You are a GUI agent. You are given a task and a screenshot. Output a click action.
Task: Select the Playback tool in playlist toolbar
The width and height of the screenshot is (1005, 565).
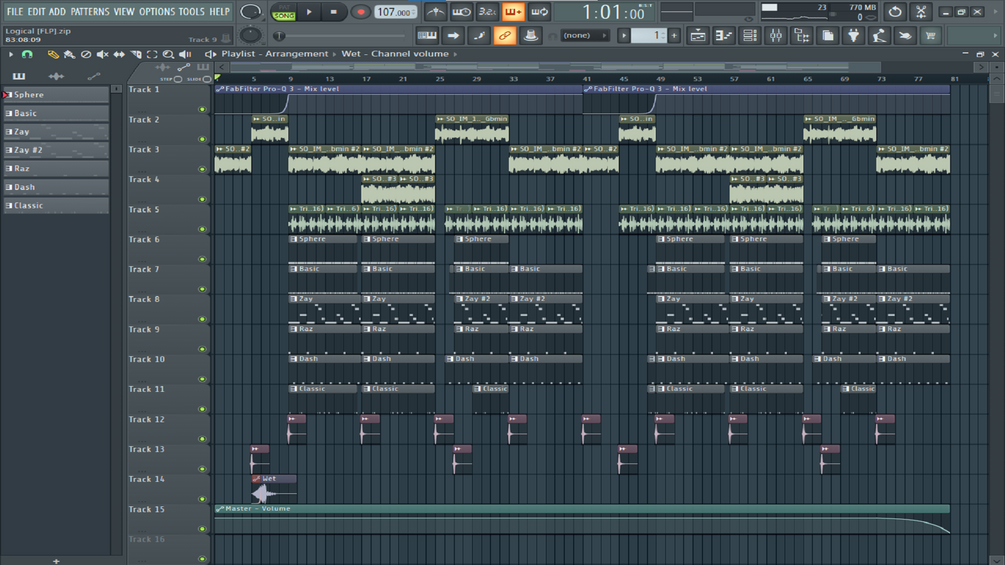tap(185, 54)
